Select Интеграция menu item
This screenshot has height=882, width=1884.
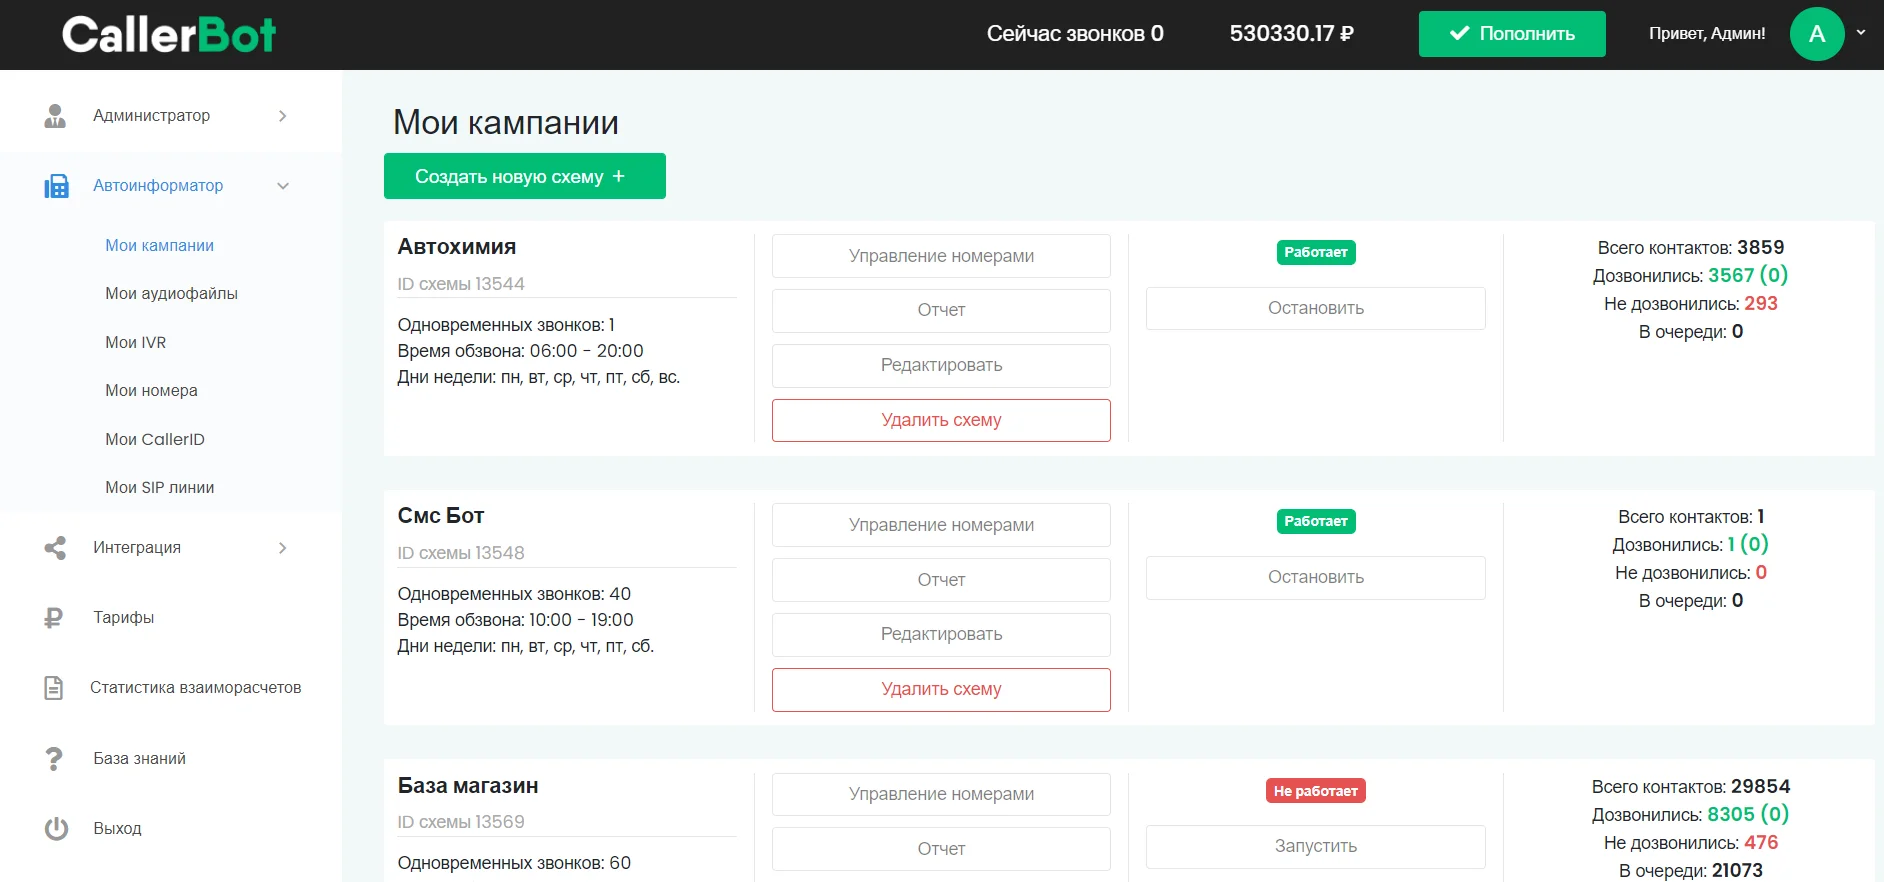tap(137, 548)
